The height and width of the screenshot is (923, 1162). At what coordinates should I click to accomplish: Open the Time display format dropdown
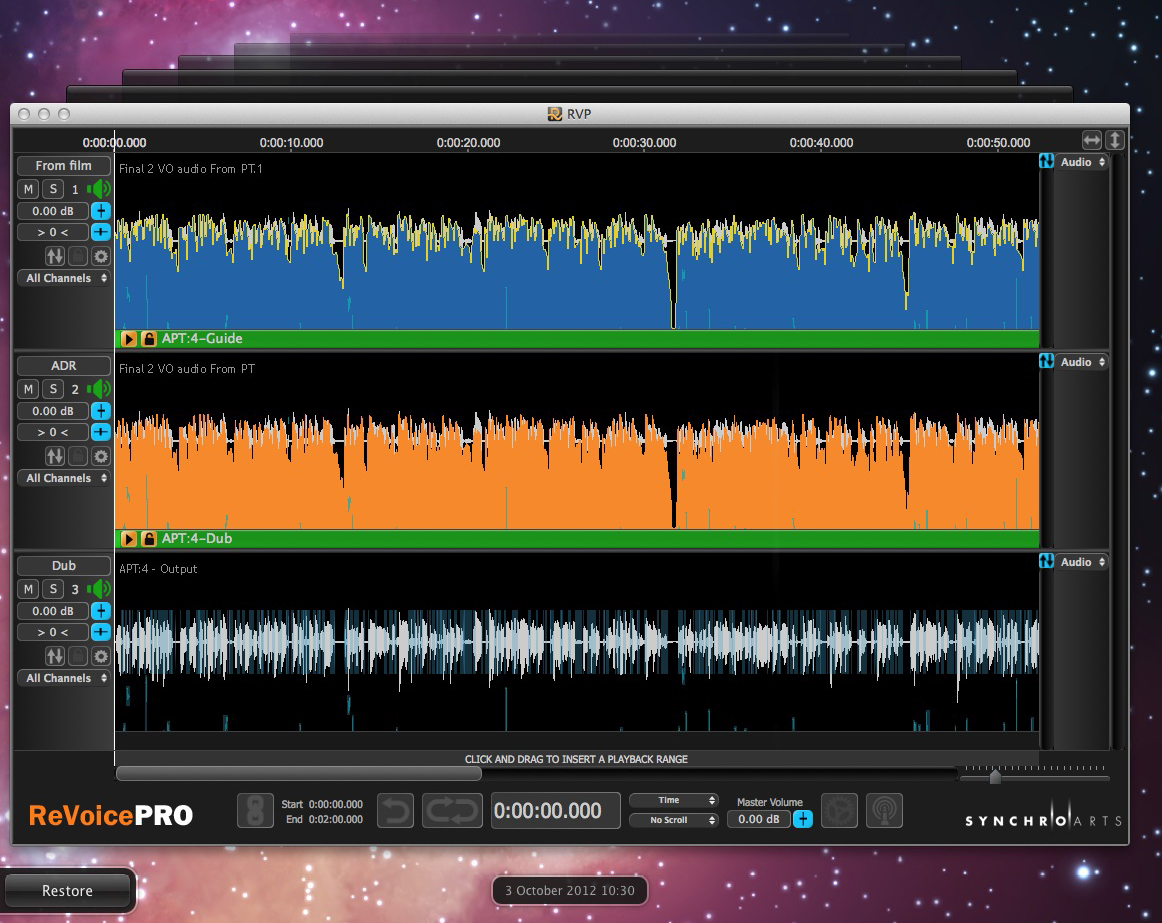[x=674, y=800]
